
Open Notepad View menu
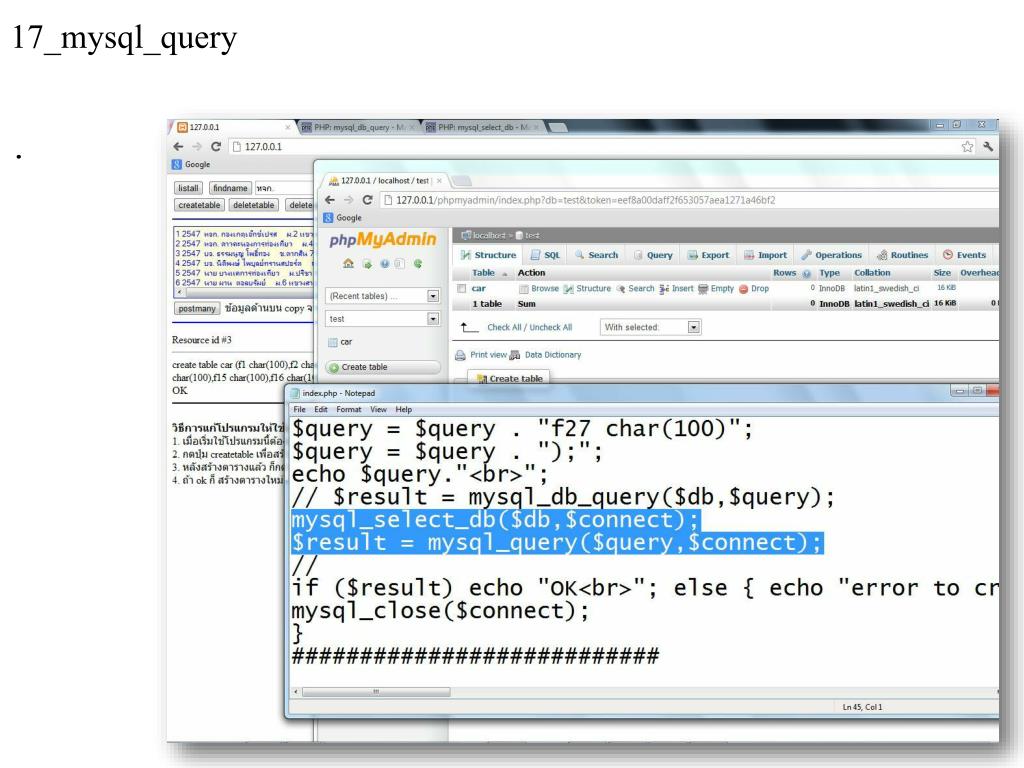coord(379,409)
